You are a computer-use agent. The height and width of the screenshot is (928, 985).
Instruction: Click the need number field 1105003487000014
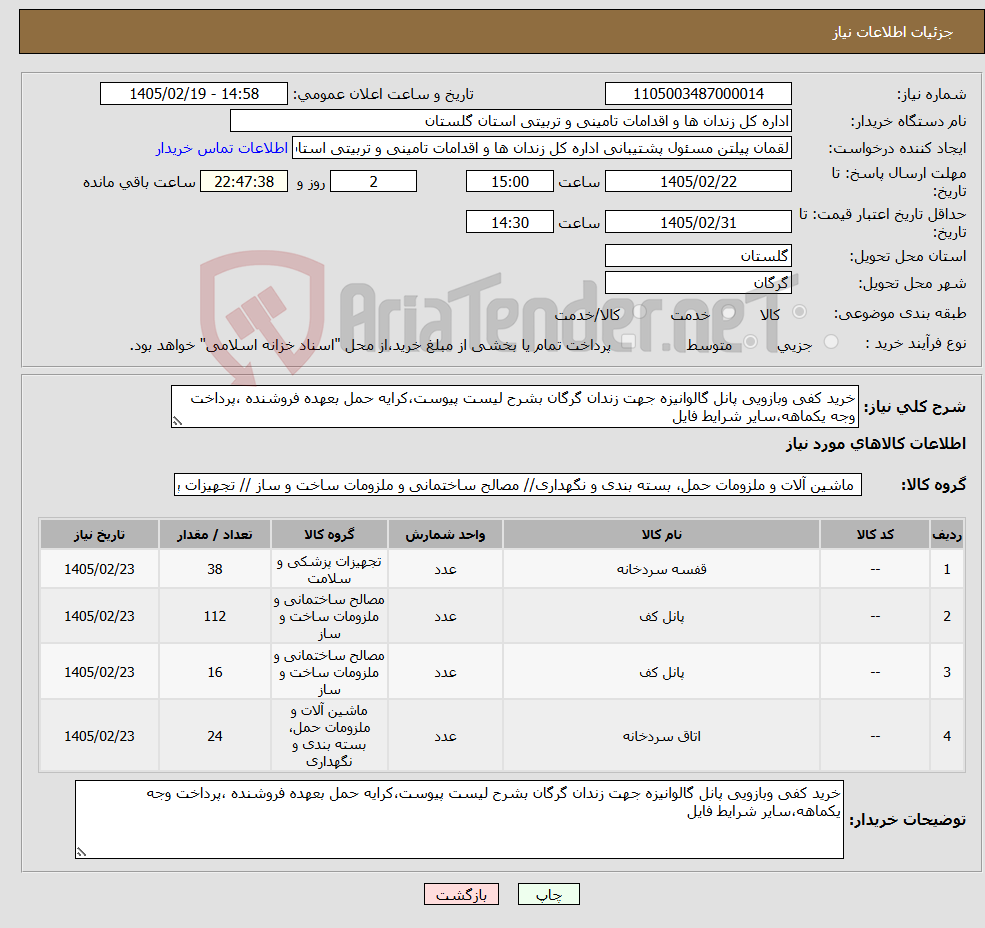point(698,94)
